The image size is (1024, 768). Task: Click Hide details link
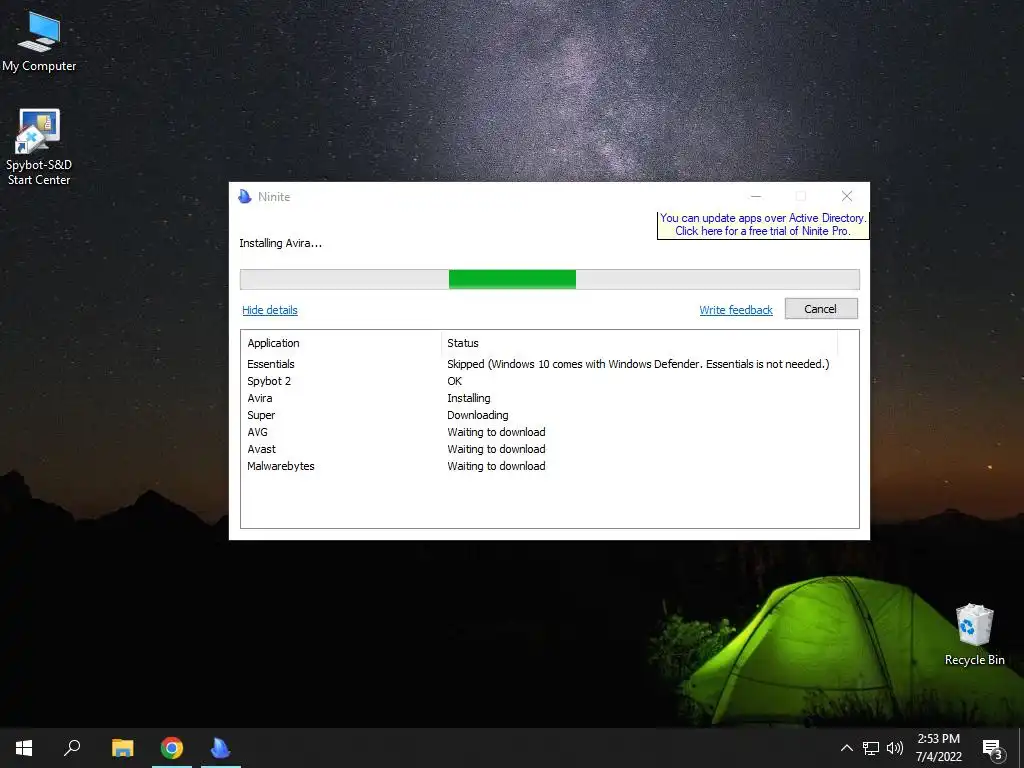click(x=270, y=310)
